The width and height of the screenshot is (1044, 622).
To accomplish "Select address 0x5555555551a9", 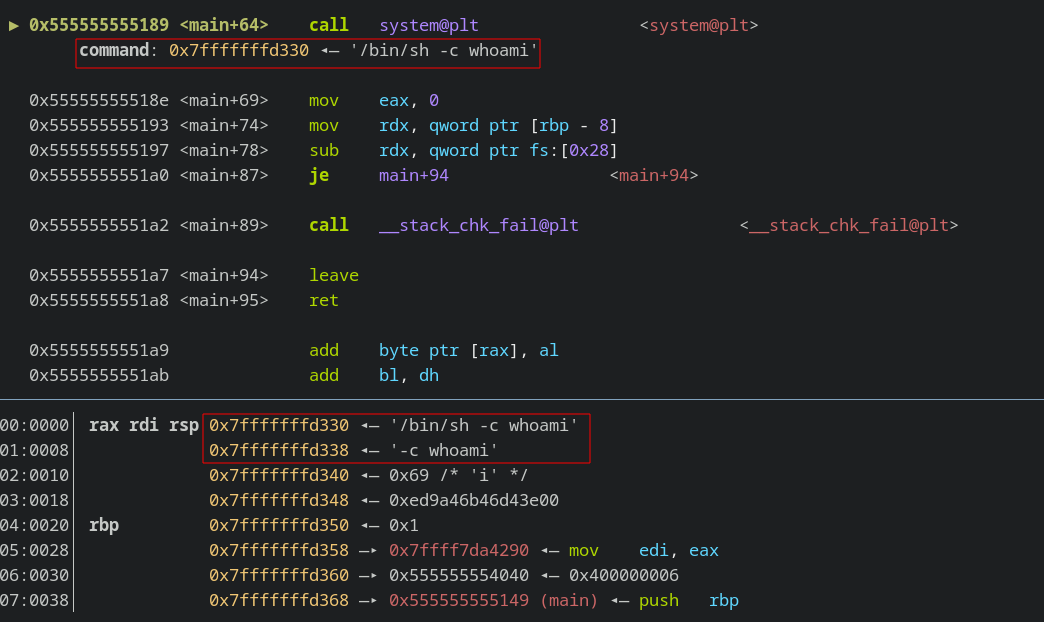I will click(99, 351).
